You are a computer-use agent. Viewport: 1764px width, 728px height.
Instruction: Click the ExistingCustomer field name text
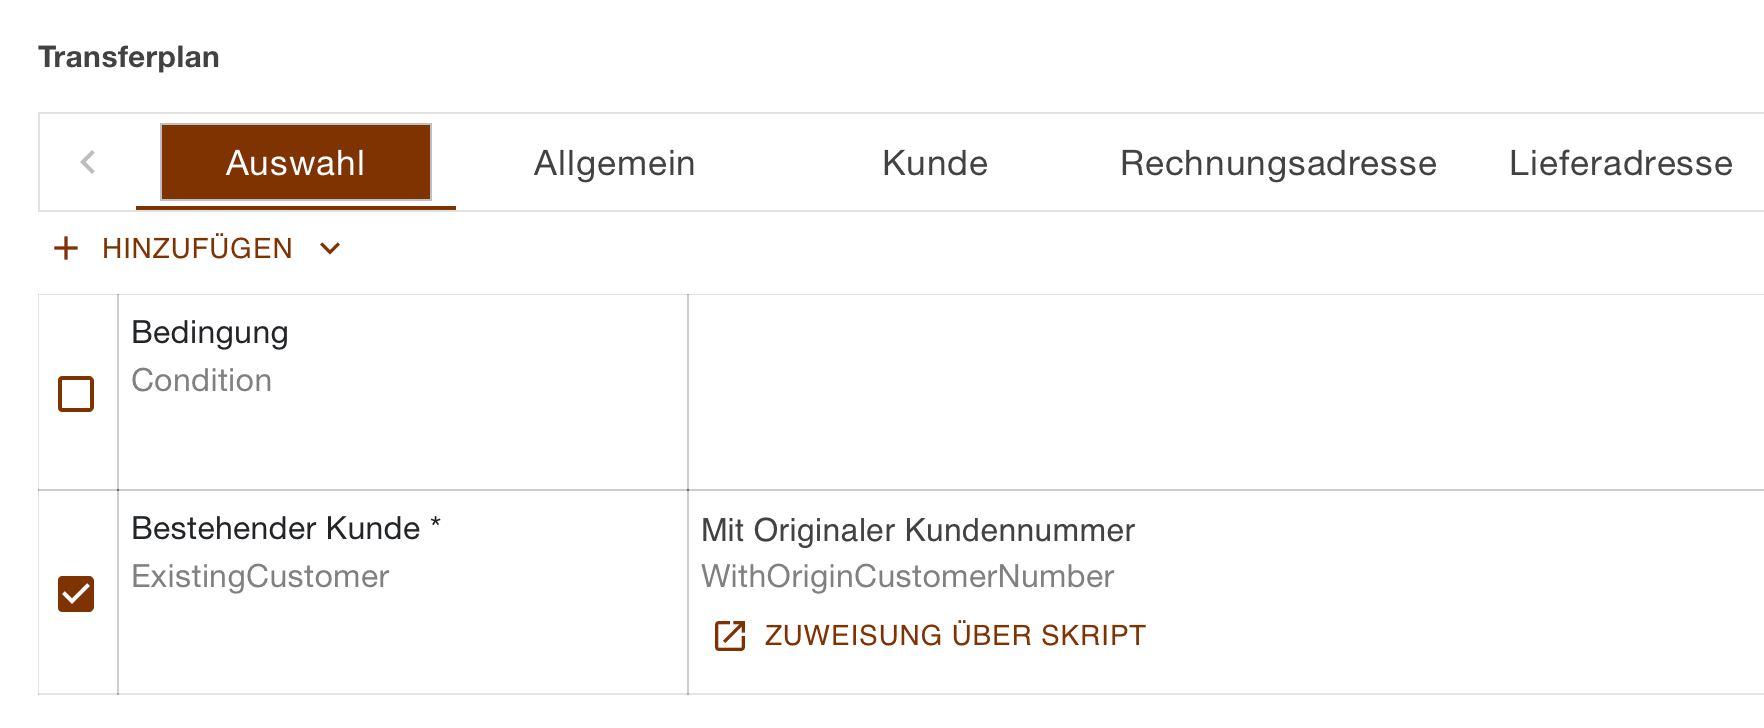(260, 576)
